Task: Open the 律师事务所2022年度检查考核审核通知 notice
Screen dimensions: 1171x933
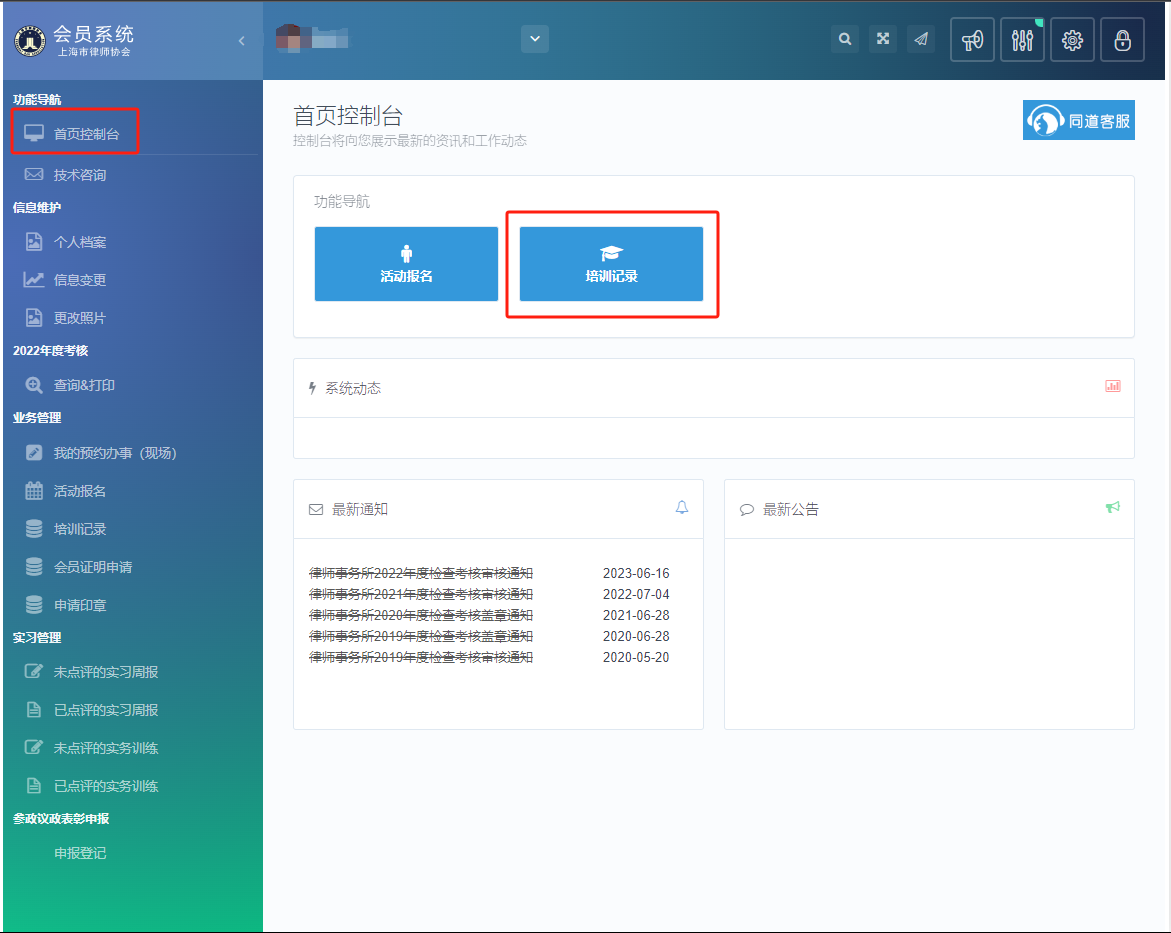Action: pos(421,573)
